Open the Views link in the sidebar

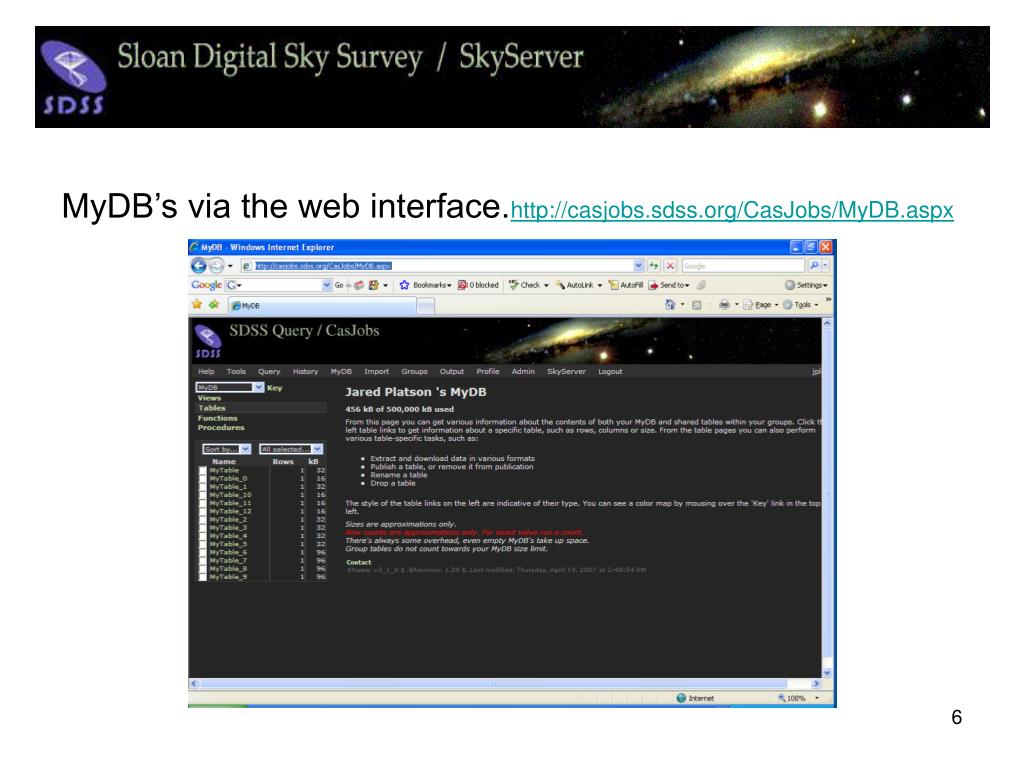(x=209, y=398)
